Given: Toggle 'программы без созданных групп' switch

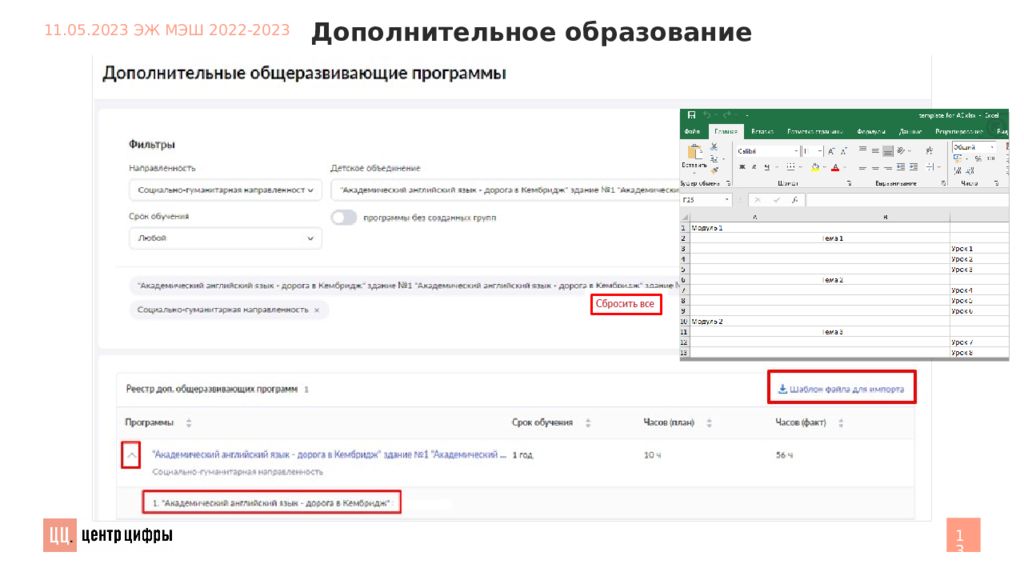Looking at the screenshot, I should pos(344,217).
